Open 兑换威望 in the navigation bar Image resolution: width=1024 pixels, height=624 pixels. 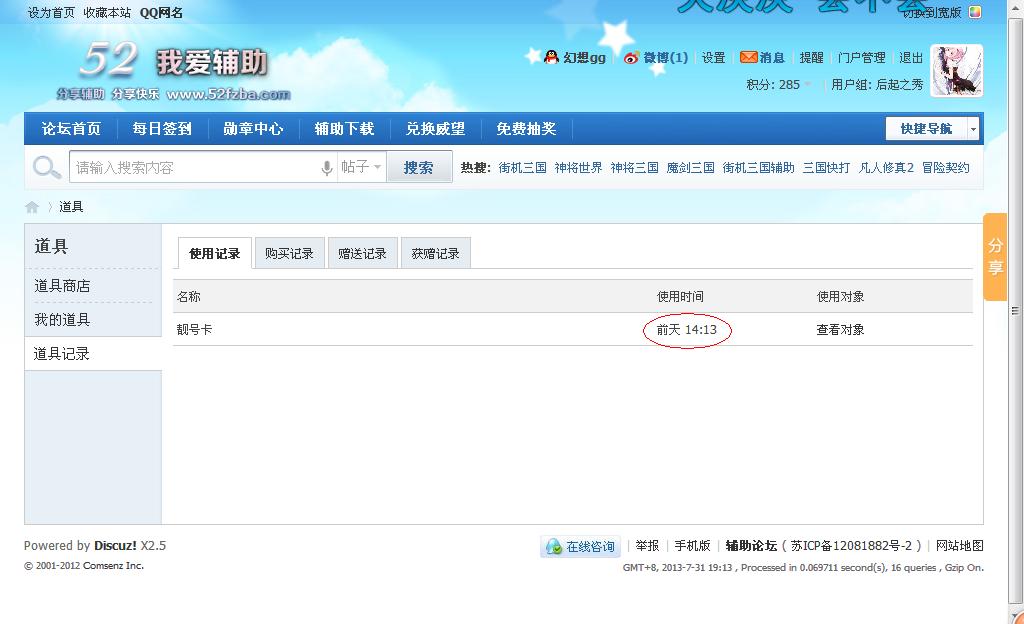coord(435,129)
